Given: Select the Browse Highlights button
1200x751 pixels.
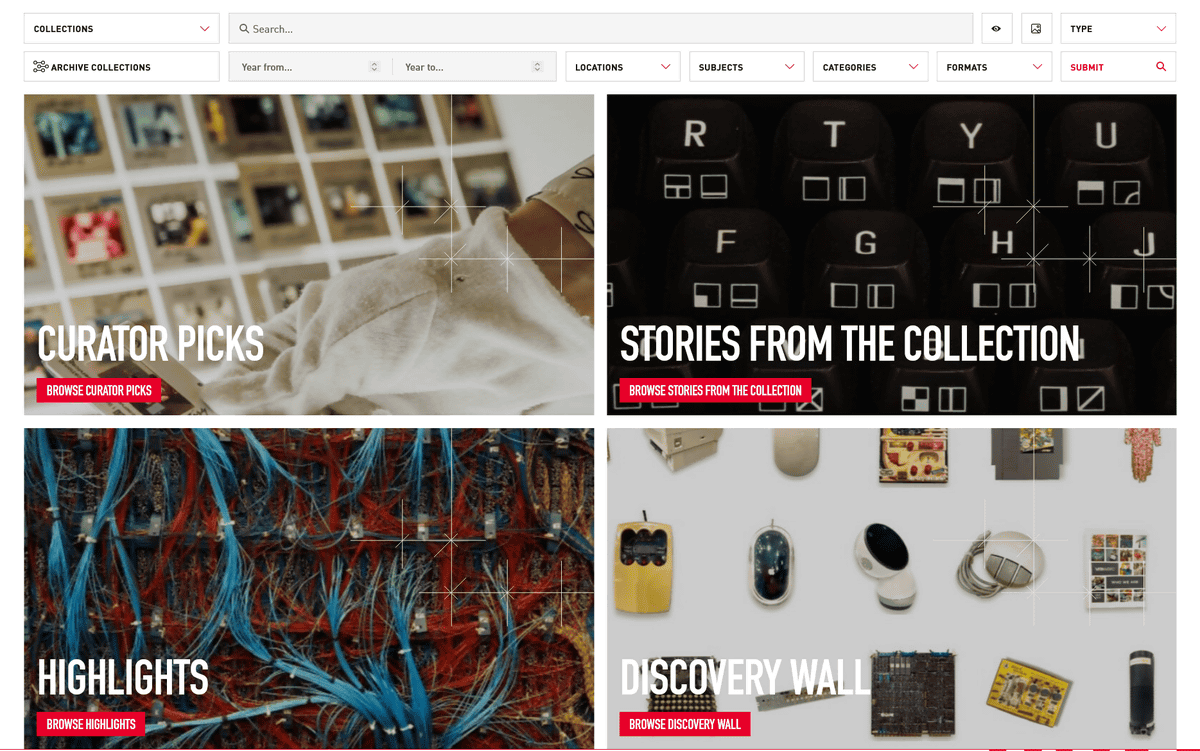Looking at the screenshot, I should pos(91,724).
